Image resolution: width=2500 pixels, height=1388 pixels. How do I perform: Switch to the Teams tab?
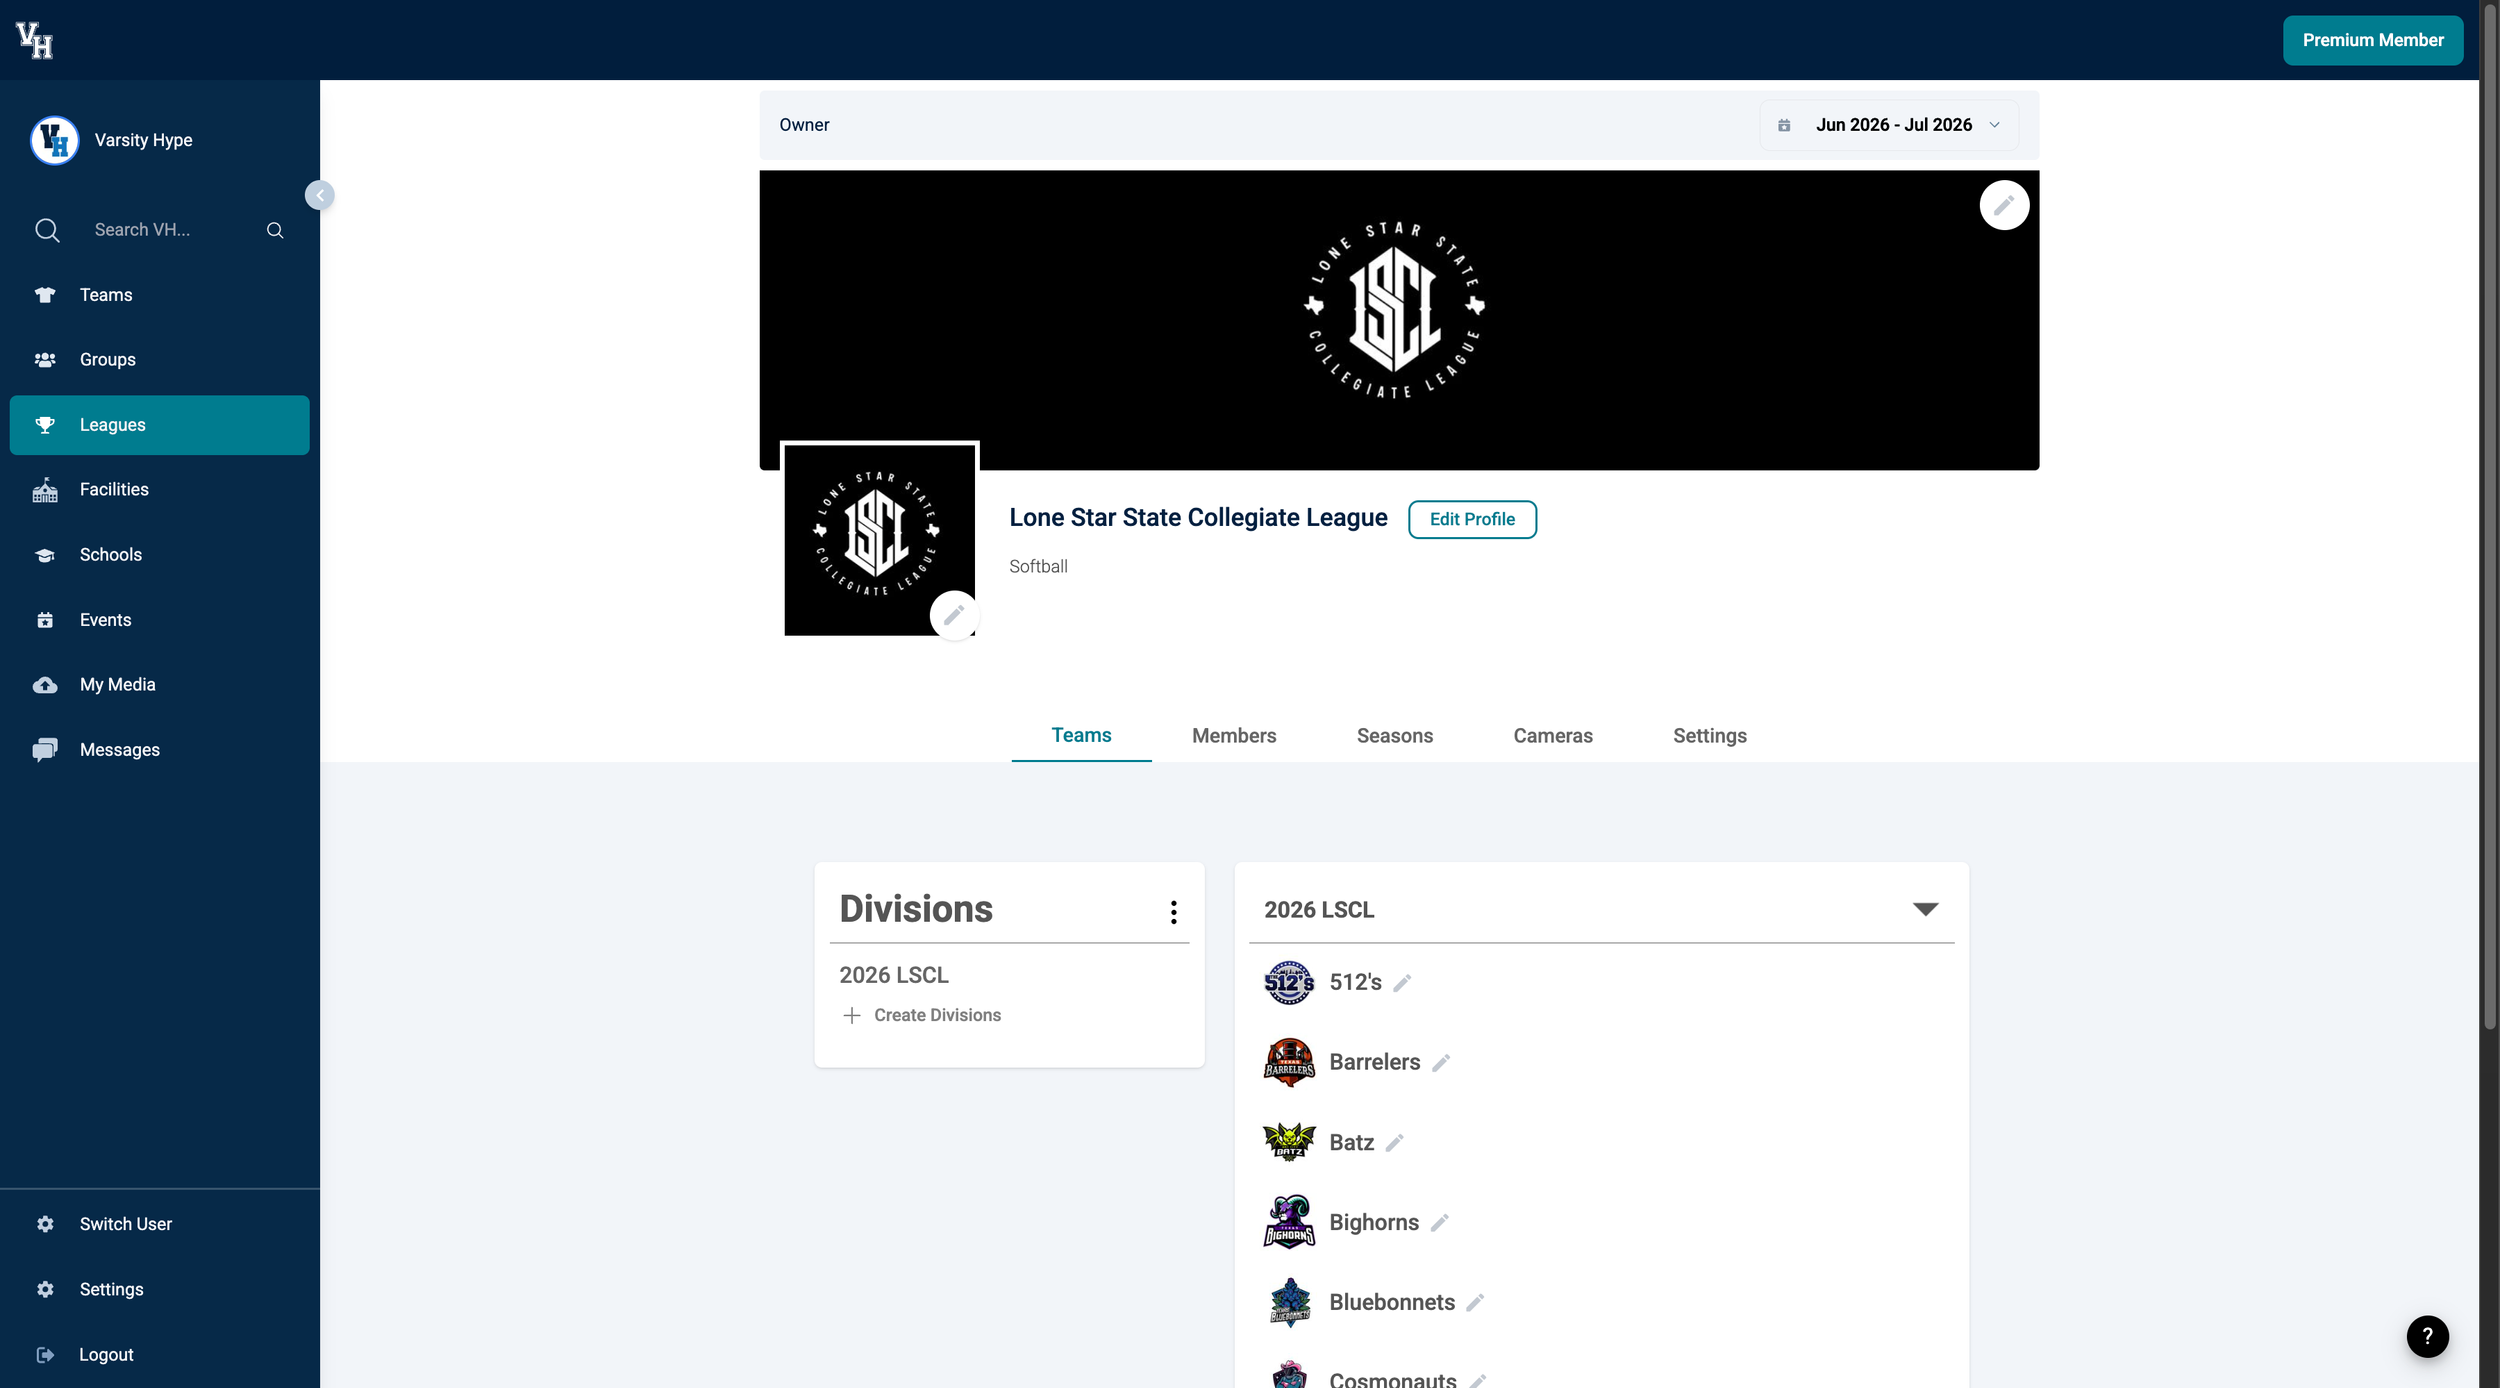pos(1081,735)
